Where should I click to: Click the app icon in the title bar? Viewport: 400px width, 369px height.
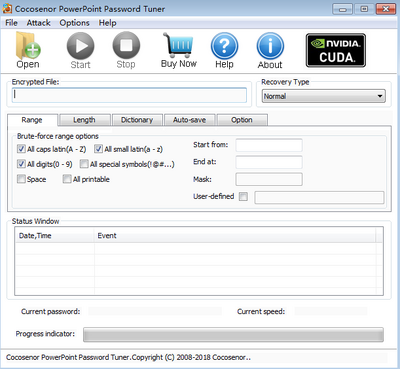coord(7,9)
